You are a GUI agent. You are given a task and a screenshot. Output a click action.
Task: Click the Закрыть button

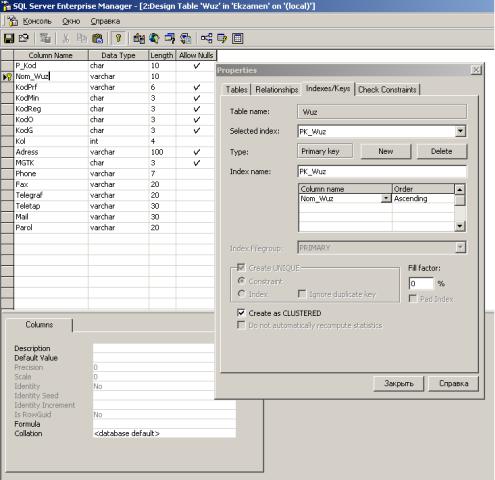[399, 384]
